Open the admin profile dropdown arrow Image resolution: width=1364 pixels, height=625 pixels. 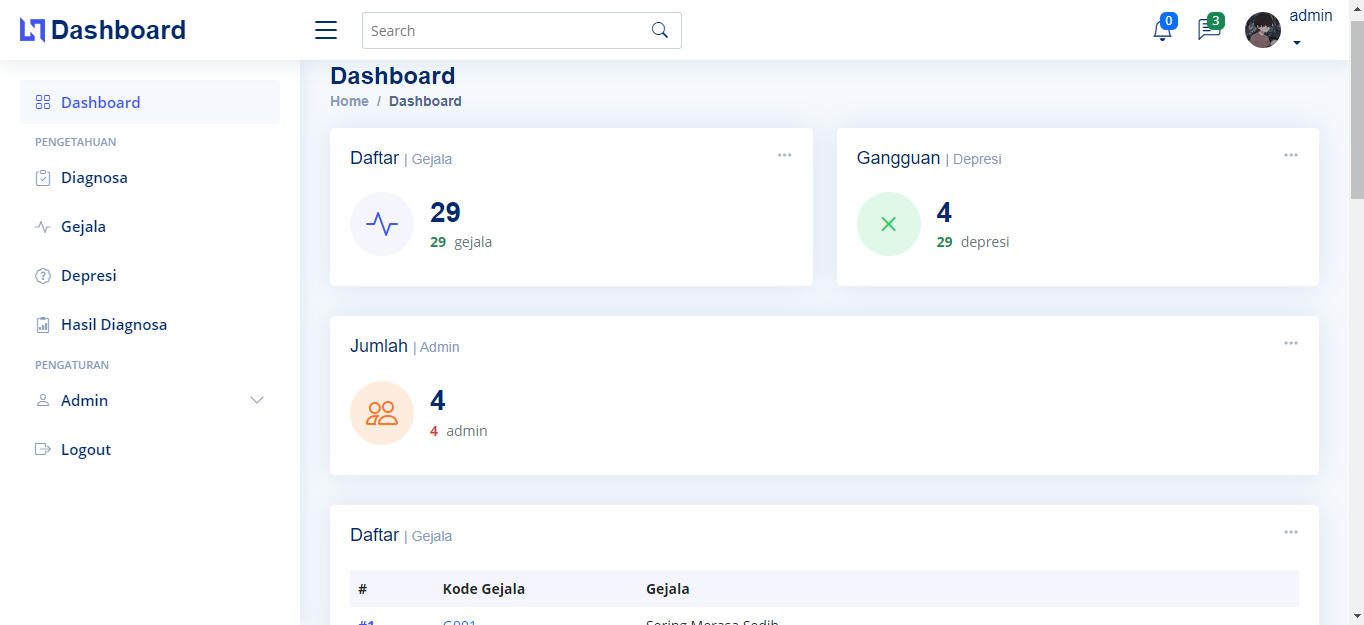click(x=1297, y=42)
